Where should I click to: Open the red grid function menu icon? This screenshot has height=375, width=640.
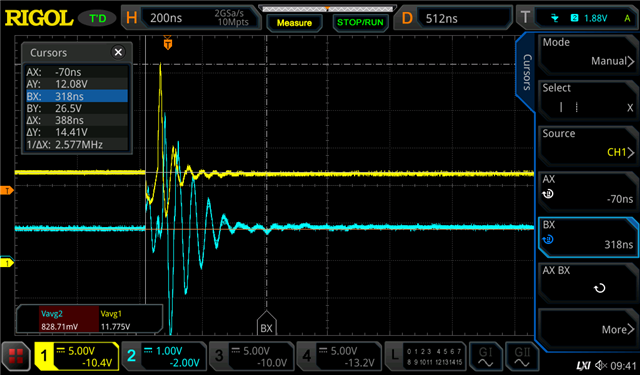[x=16, y=356]
